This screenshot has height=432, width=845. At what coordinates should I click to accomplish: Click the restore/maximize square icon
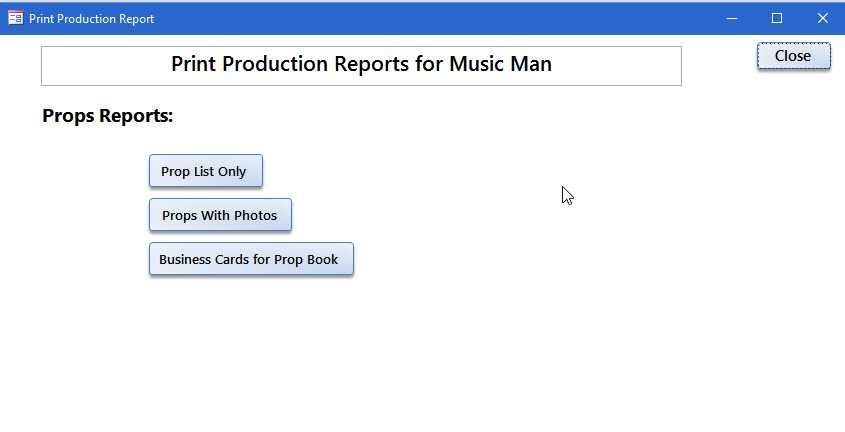777,18
